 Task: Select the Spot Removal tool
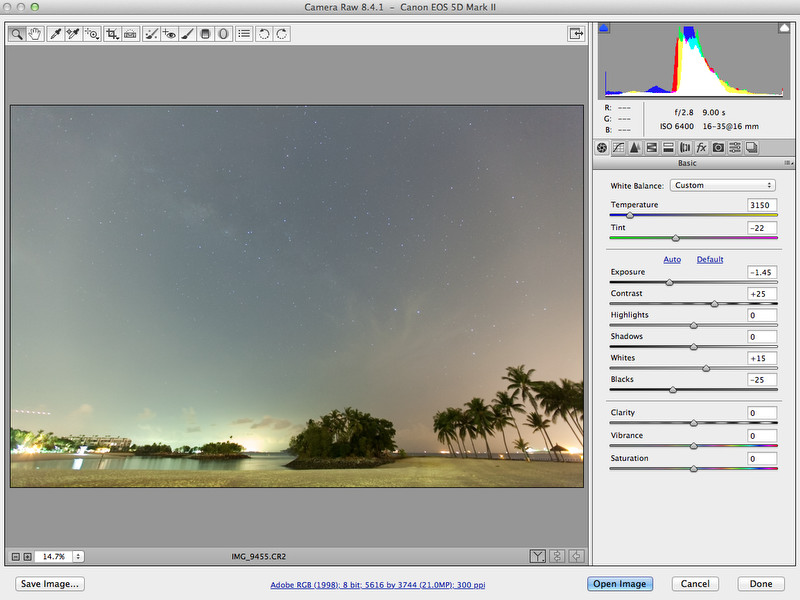point(151,34)
